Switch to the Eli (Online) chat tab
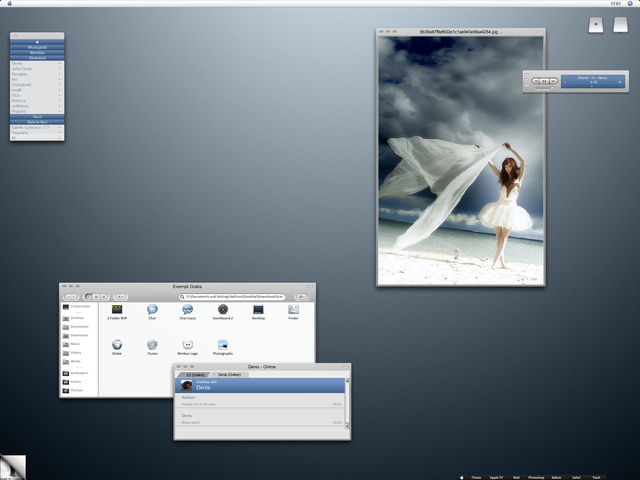 coord(194,374)
